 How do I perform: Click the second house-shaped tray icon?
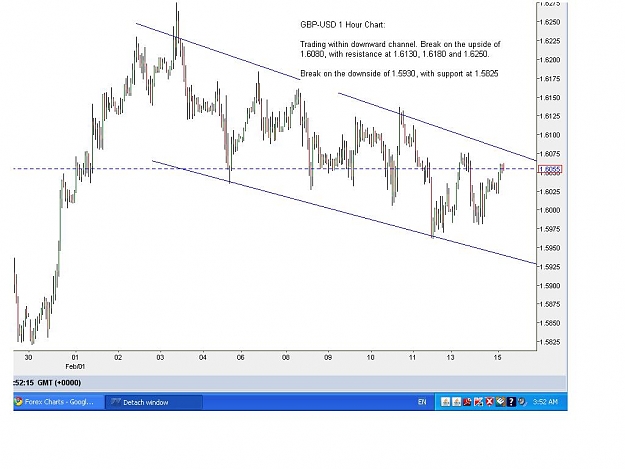pos(456,402)
